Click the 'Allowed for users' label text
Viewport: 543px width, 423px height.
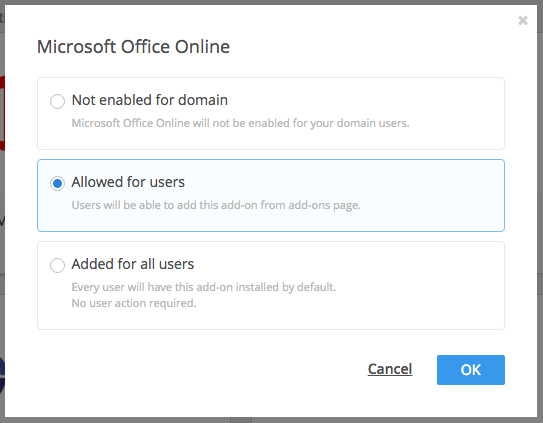[128, 182]
